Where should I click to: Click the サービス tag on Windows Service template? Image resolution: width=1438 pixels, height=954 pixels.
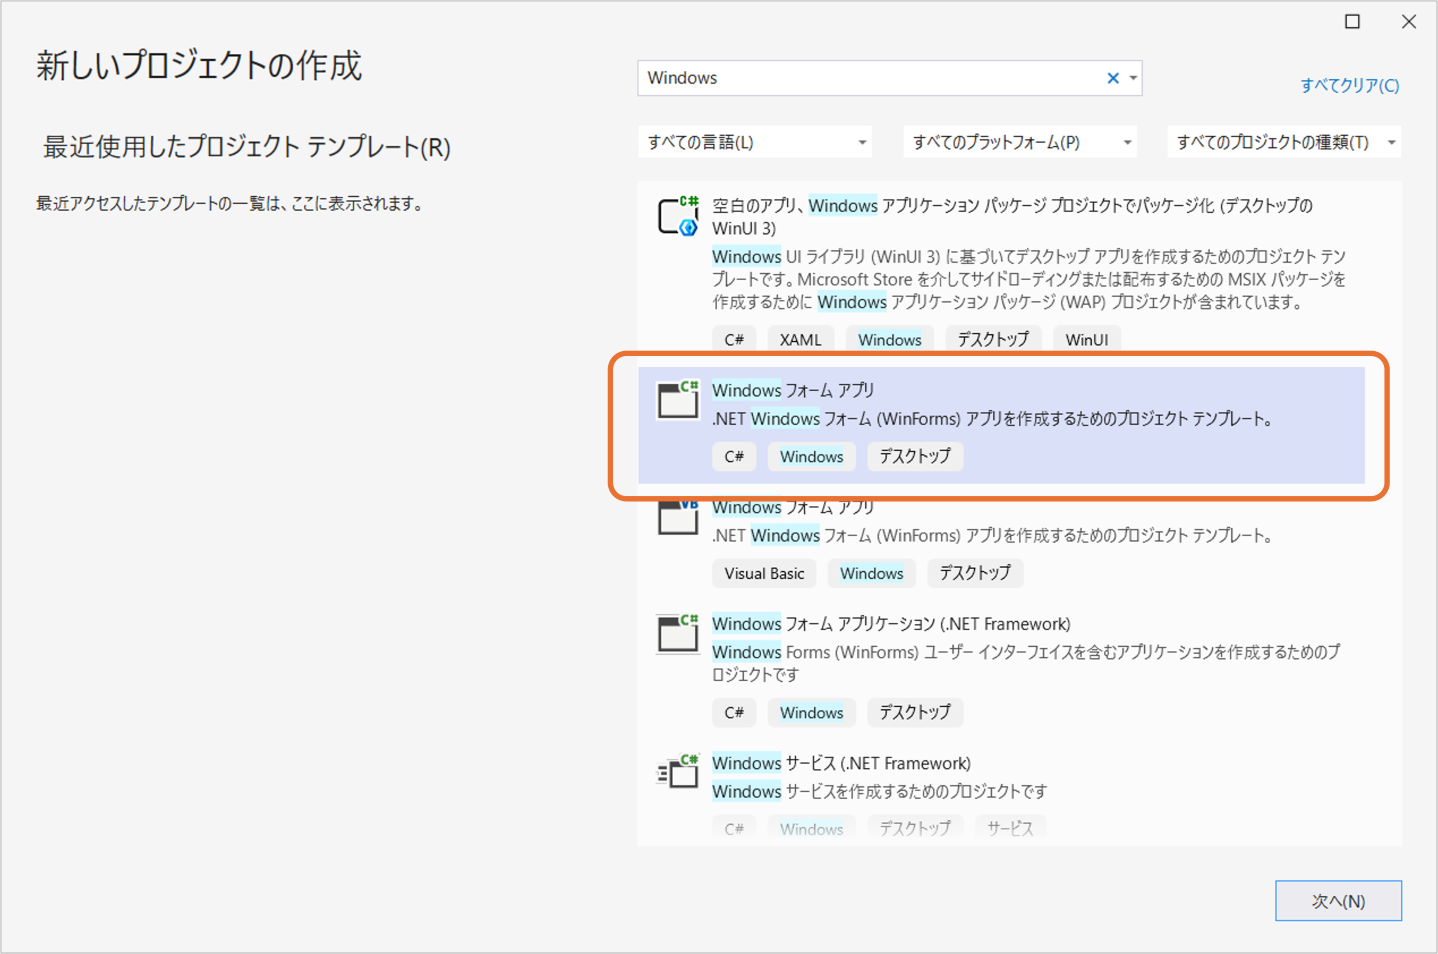point(1010,829)
